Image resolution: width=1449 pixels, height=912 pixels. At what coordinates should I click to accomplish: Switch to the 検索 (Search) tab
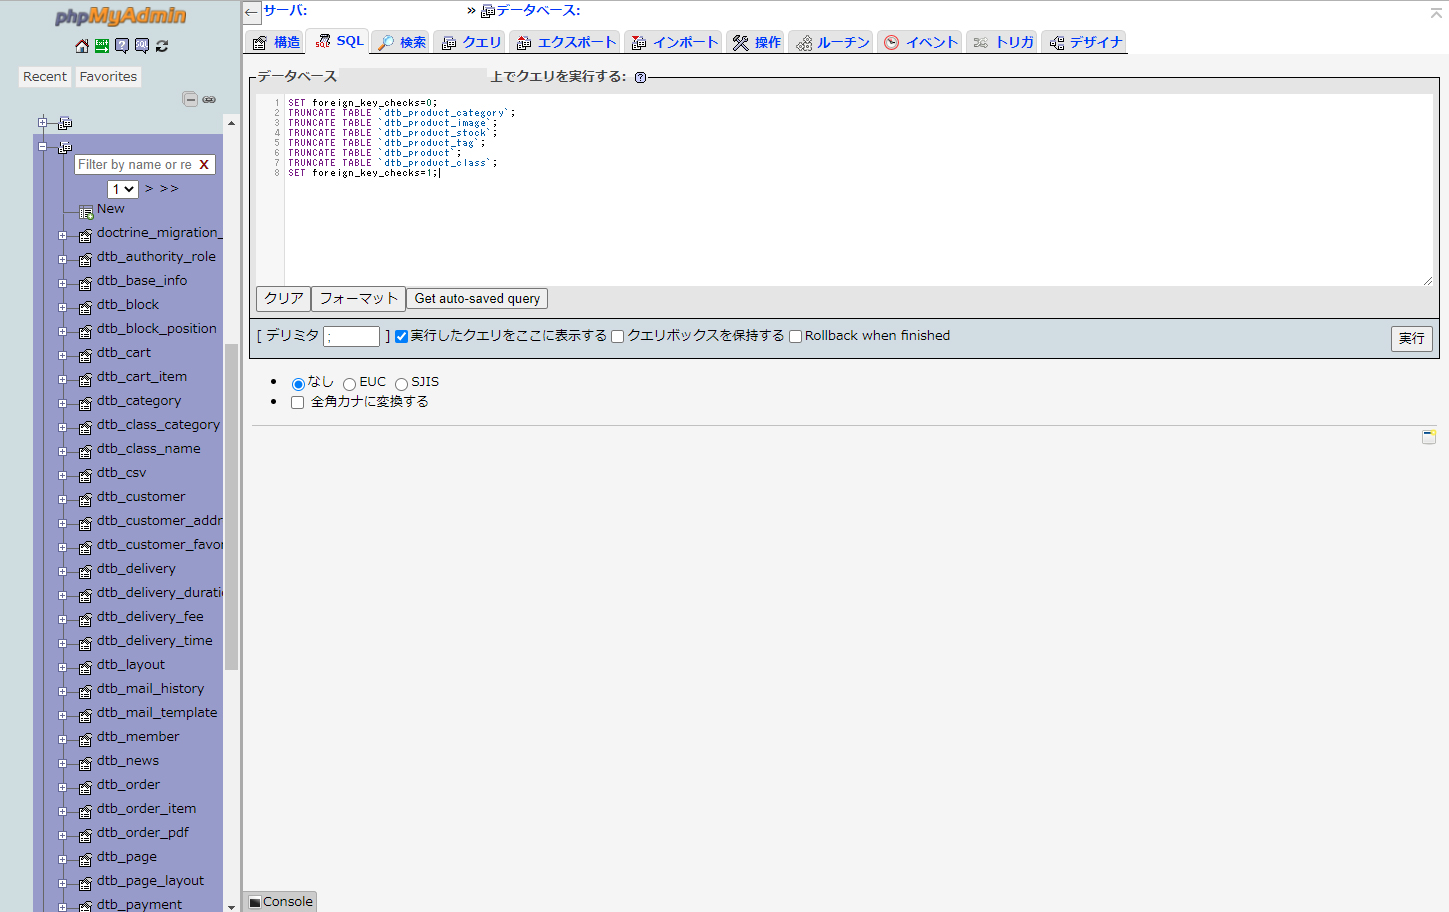click(x=402, y=42)
